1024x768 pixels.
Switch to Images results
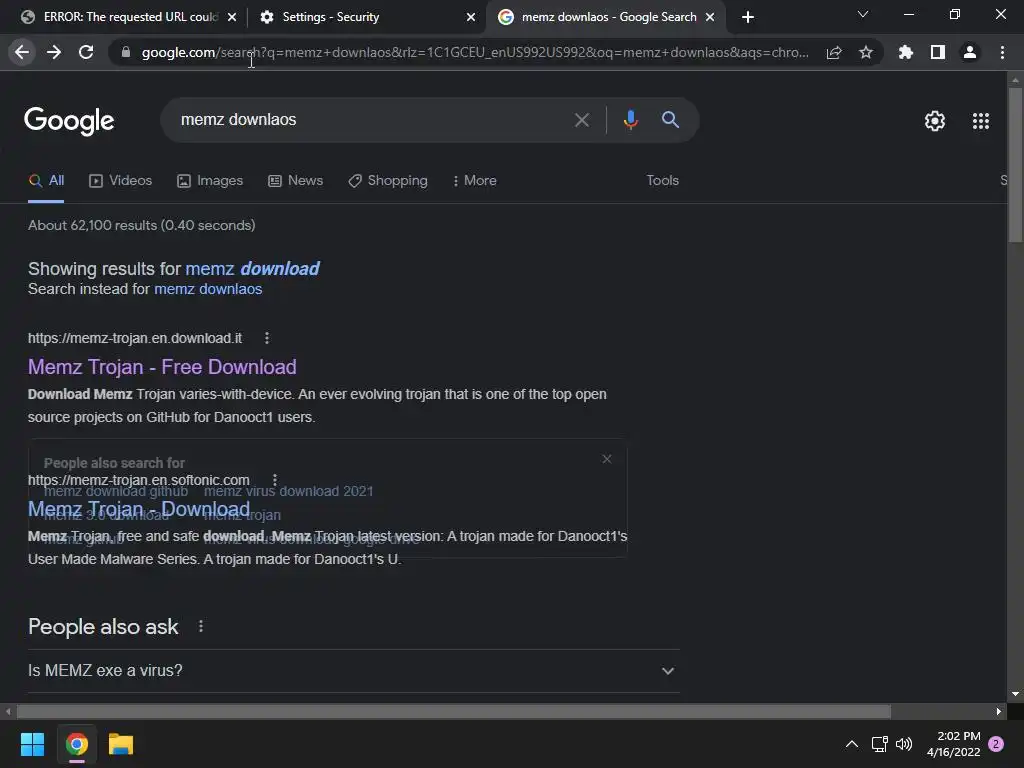(x=210, y=181)
